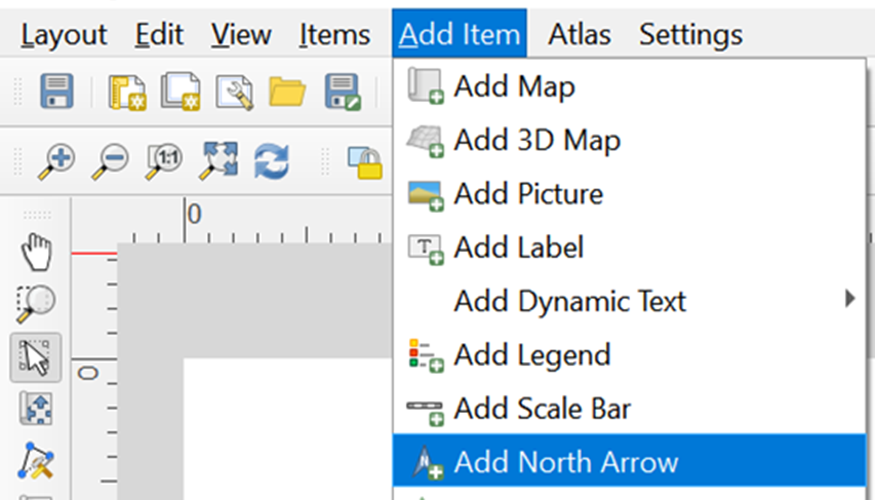Refresh the layout view
Viewport: 875px width, 500px height.
pyautogui.click(x=271, y=160)
